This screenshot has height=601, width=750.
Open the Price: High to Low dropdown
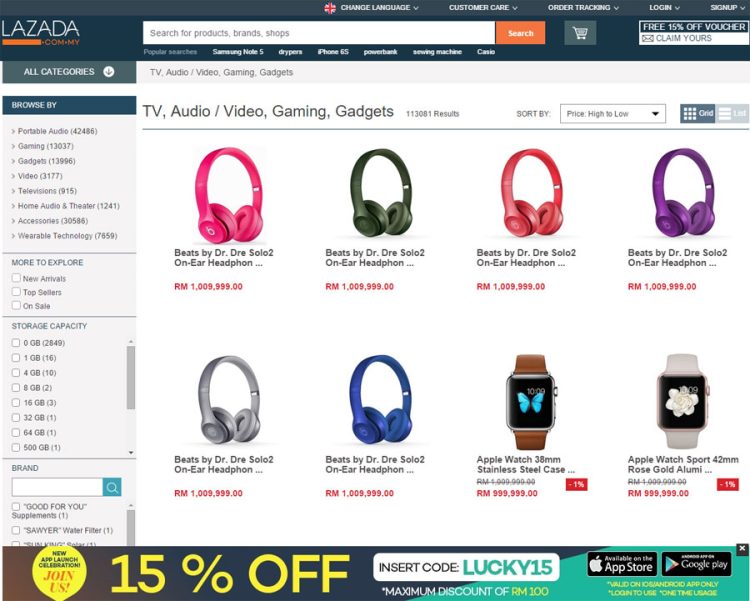pyautogui.click(x=613, y=114)
